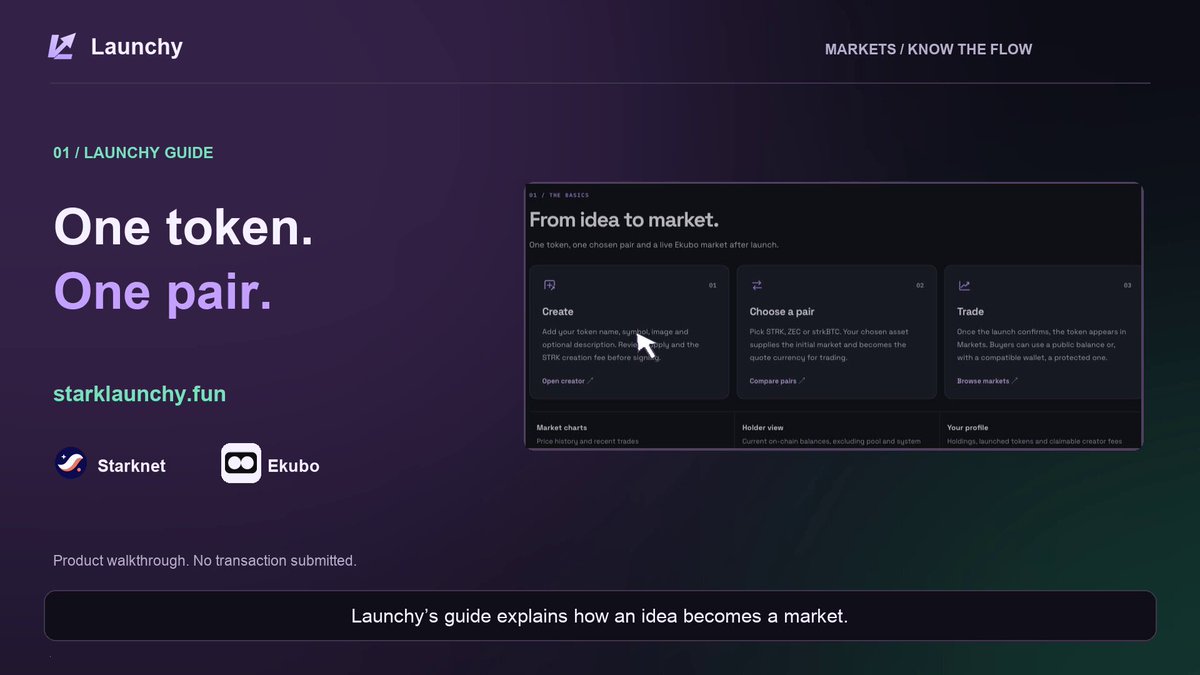1200x675 pixels.
Task: Click the Choose a pair card title
Action: click(x=782, y=312)
